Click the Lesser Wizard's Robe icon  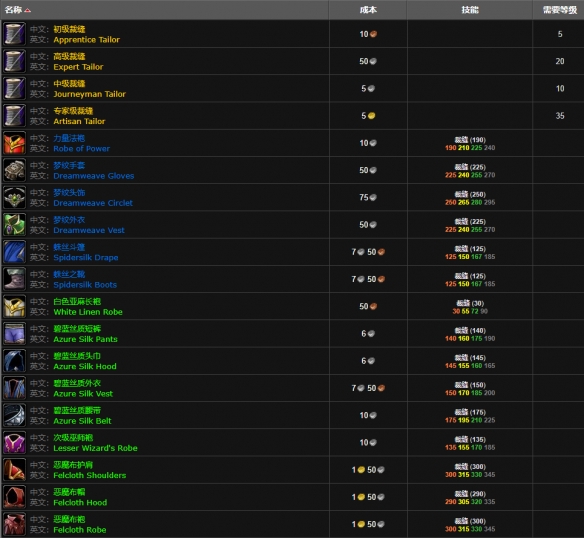(x=15, y=443)
